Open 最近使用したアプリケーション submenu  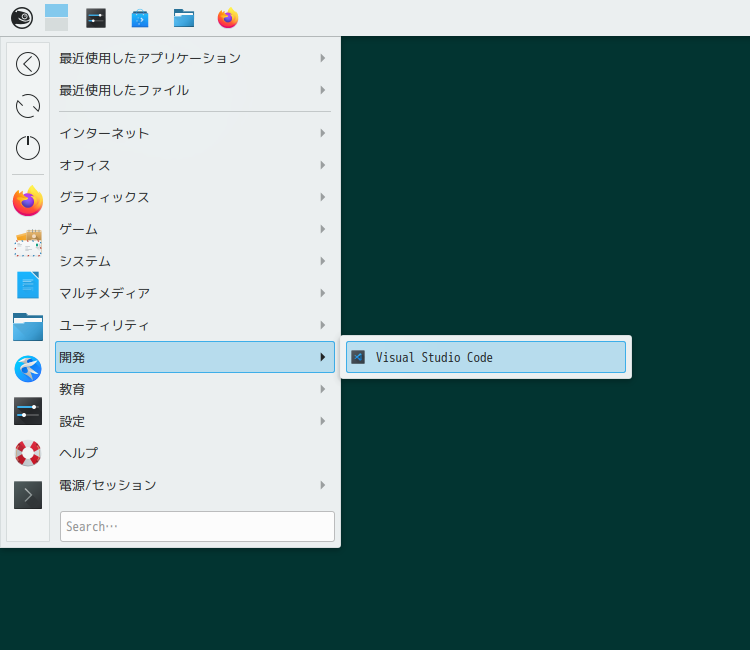pos(195,58)
